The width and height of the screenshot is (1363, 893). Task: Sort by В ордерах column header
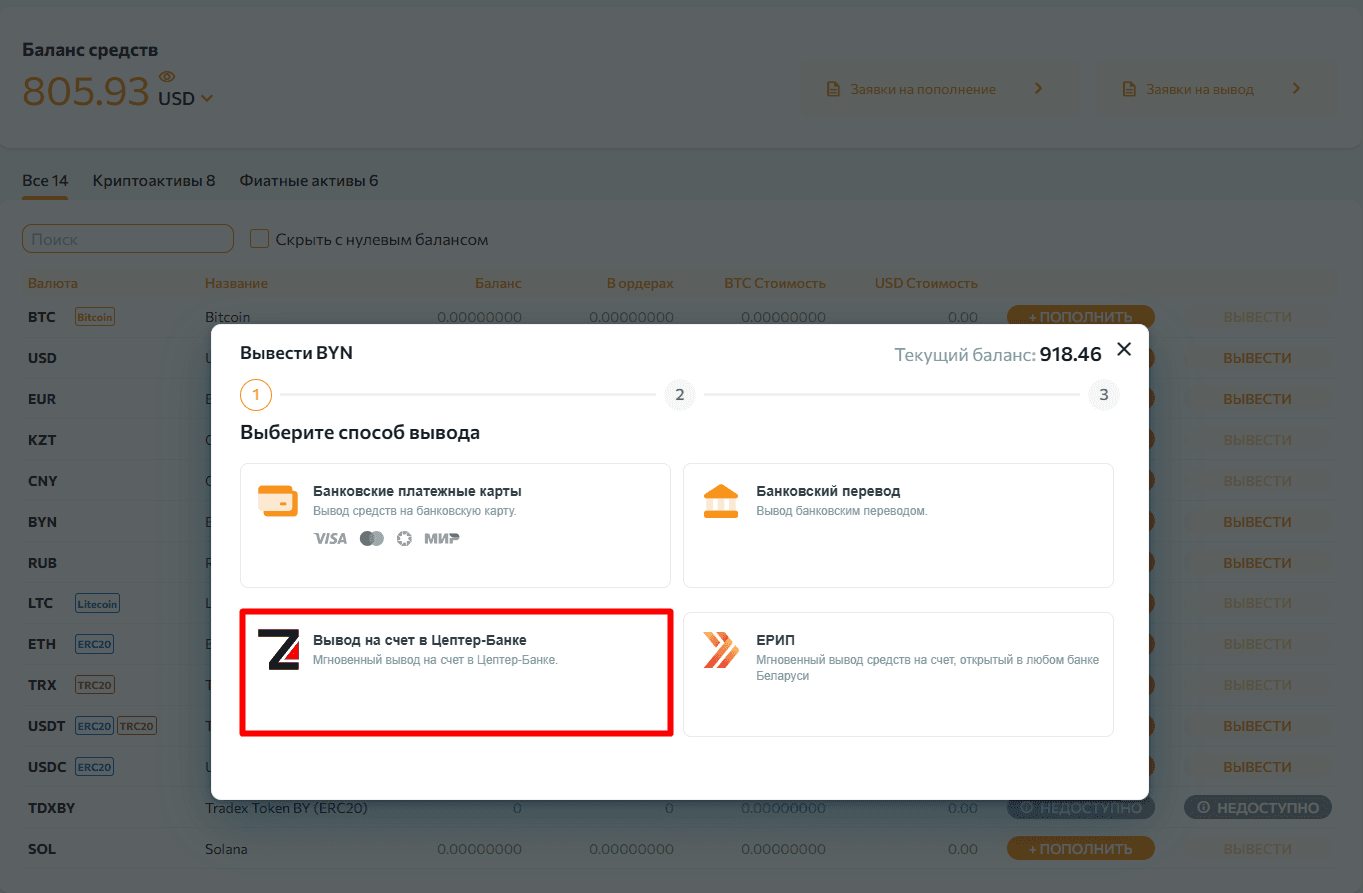click(640, 283)
